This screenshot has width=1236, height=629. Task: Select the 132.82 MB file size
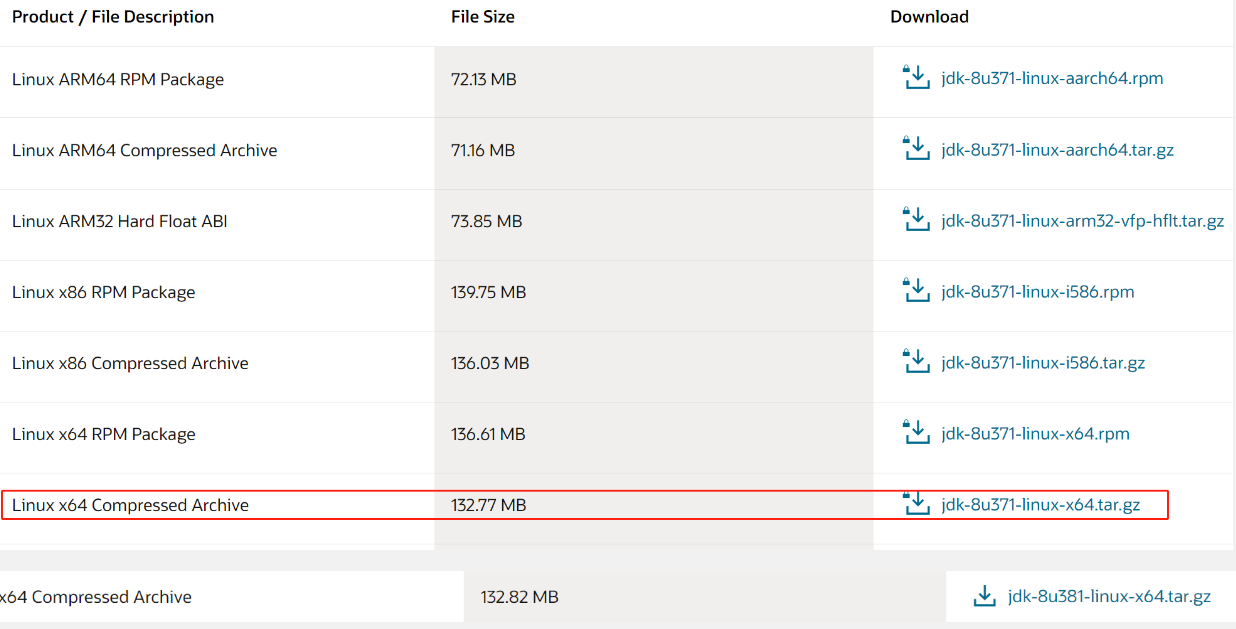pyautogui.click(x=520, y=597)
